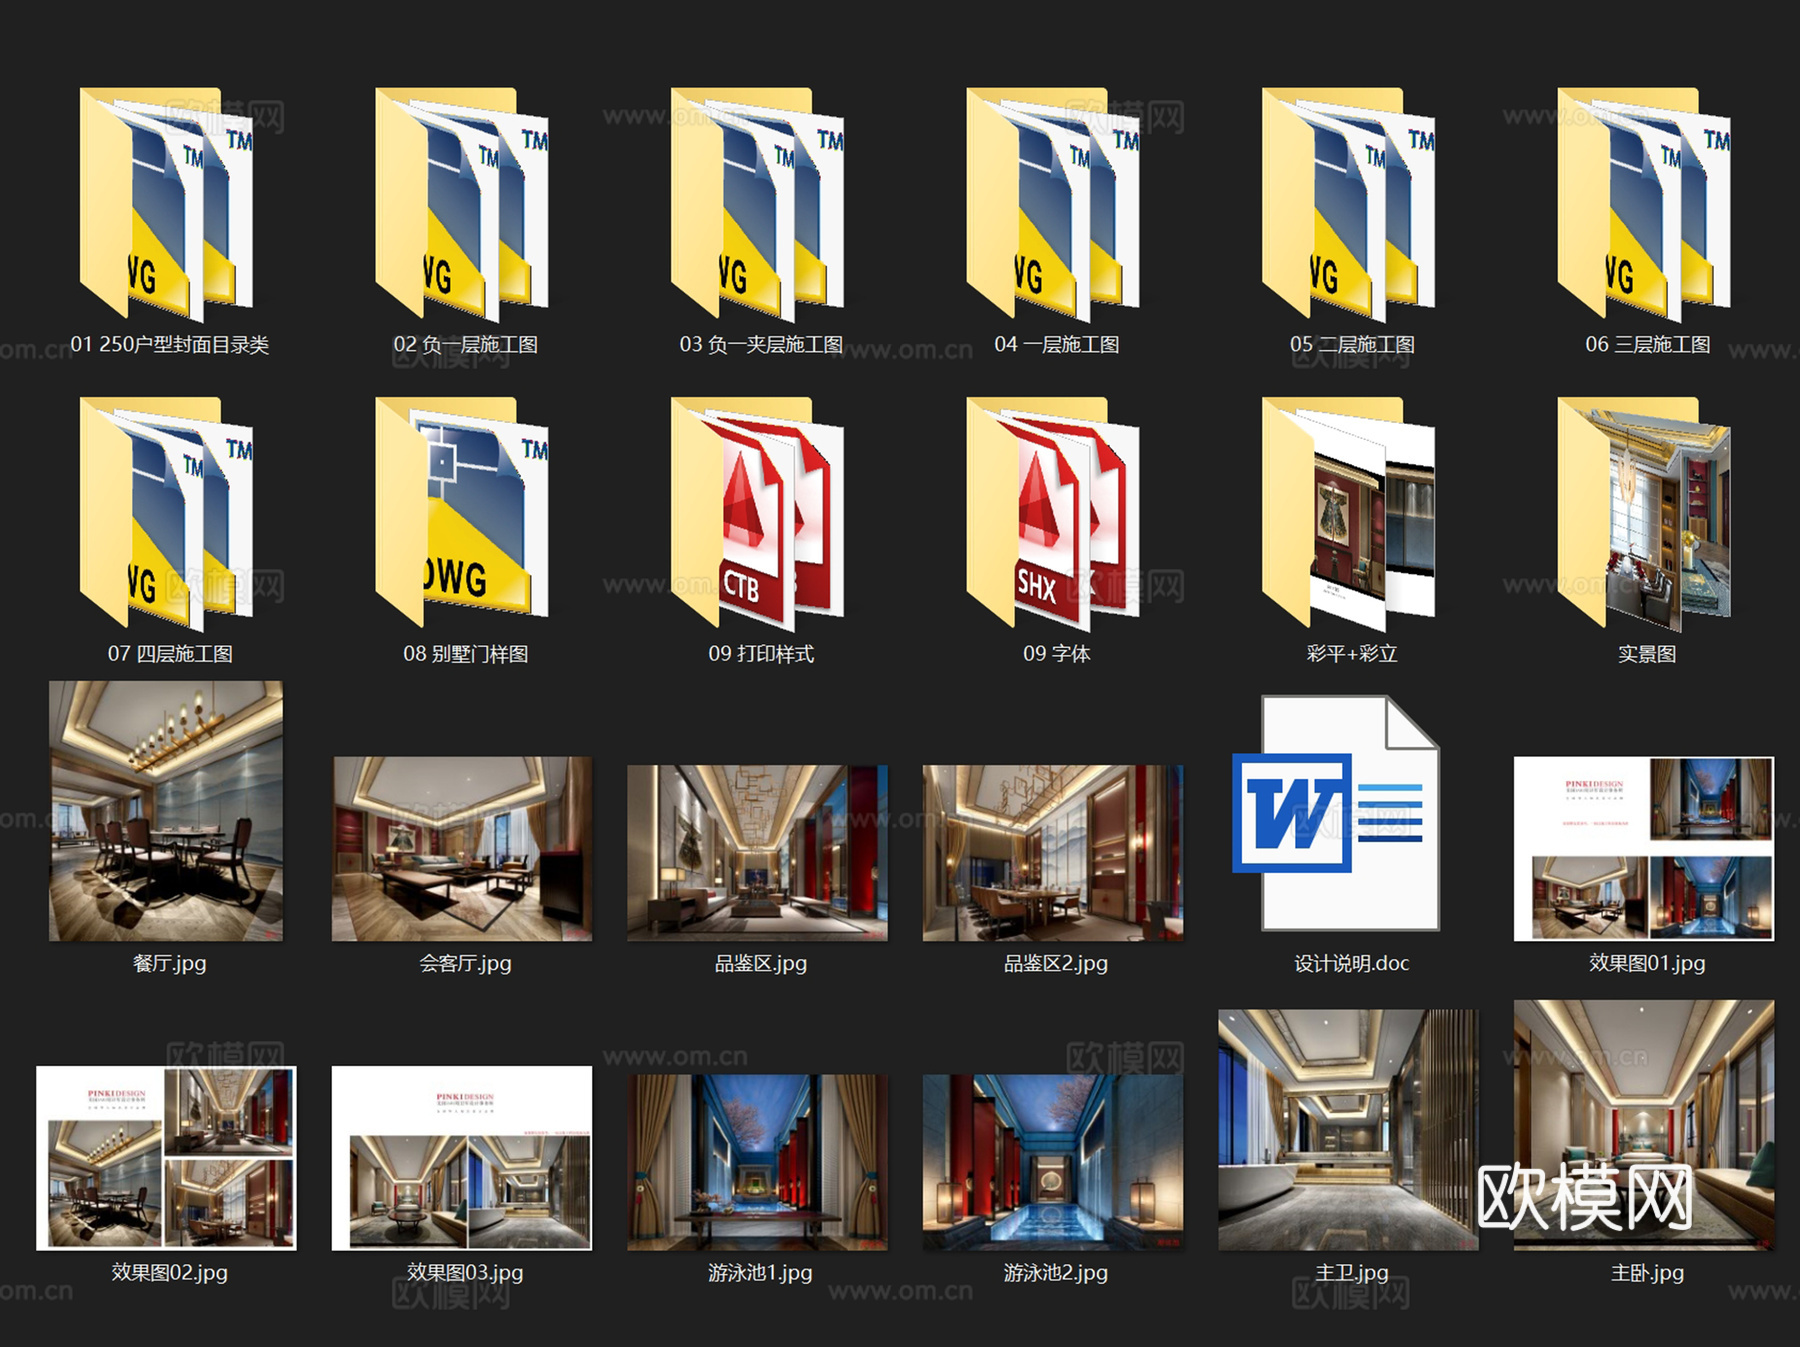Screen dimensions: 1800x1347
Task: Click the 游泳池1.jpg image
Action: [757, 1162]
